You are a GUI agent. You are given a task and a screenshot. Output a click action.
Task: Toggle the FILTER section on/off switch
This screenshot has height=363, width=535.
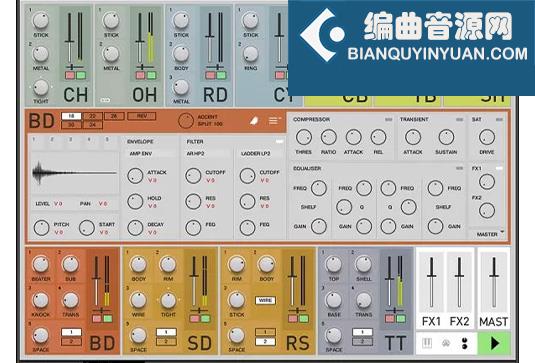pos(279,141)
